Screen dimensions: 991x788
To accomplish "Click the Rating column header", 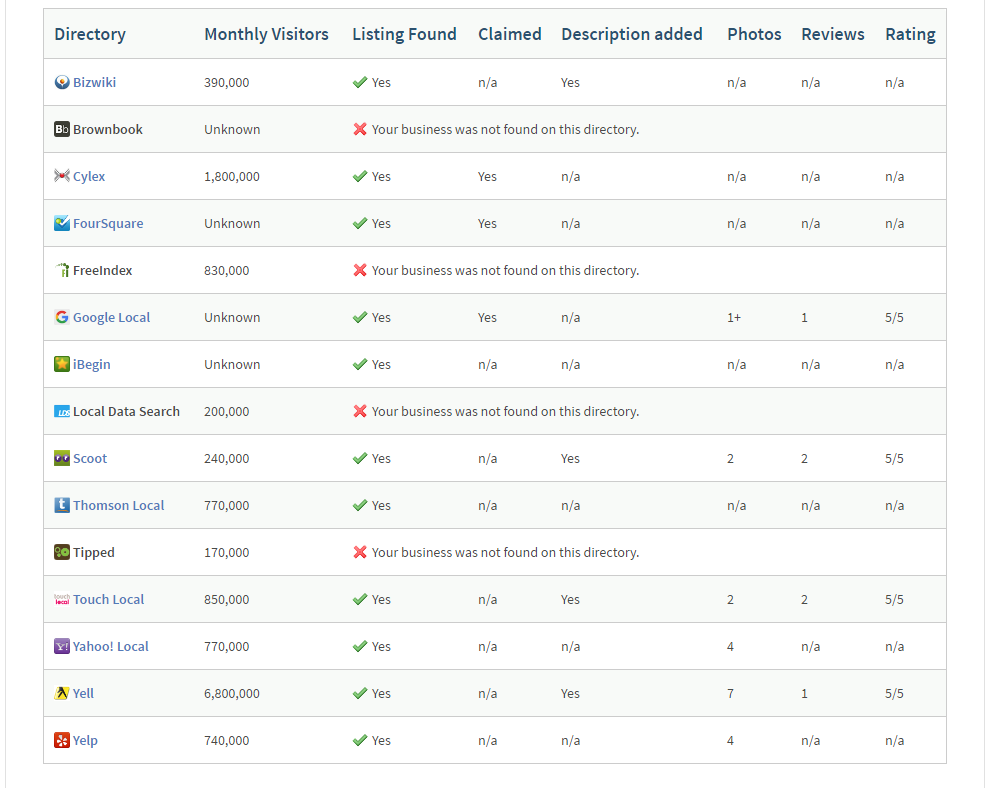I will click(x=910, y=34).
